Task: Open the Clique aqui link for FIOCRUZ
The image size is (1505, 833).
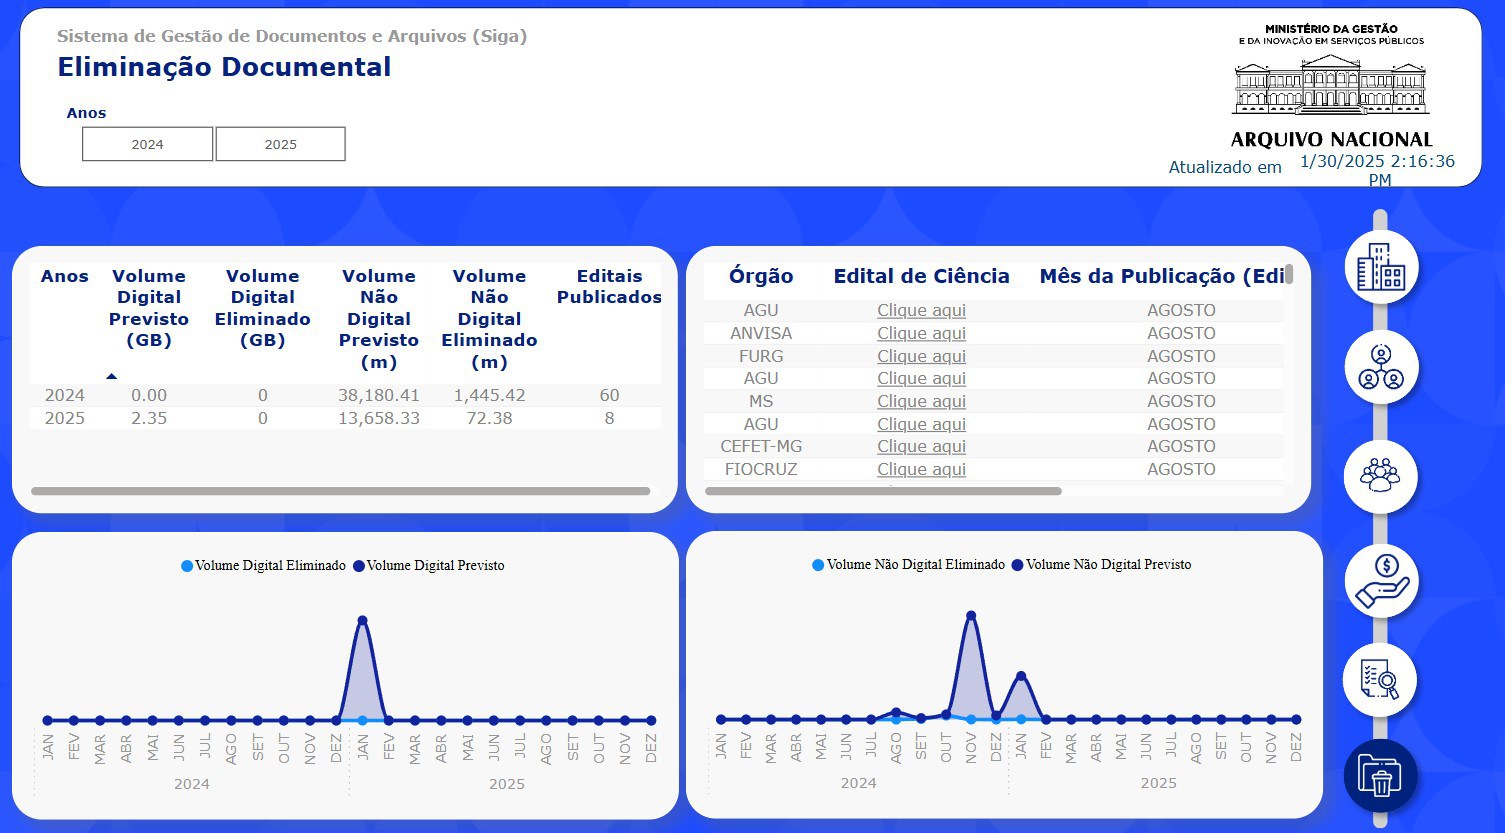Action: tap(921, 470)
